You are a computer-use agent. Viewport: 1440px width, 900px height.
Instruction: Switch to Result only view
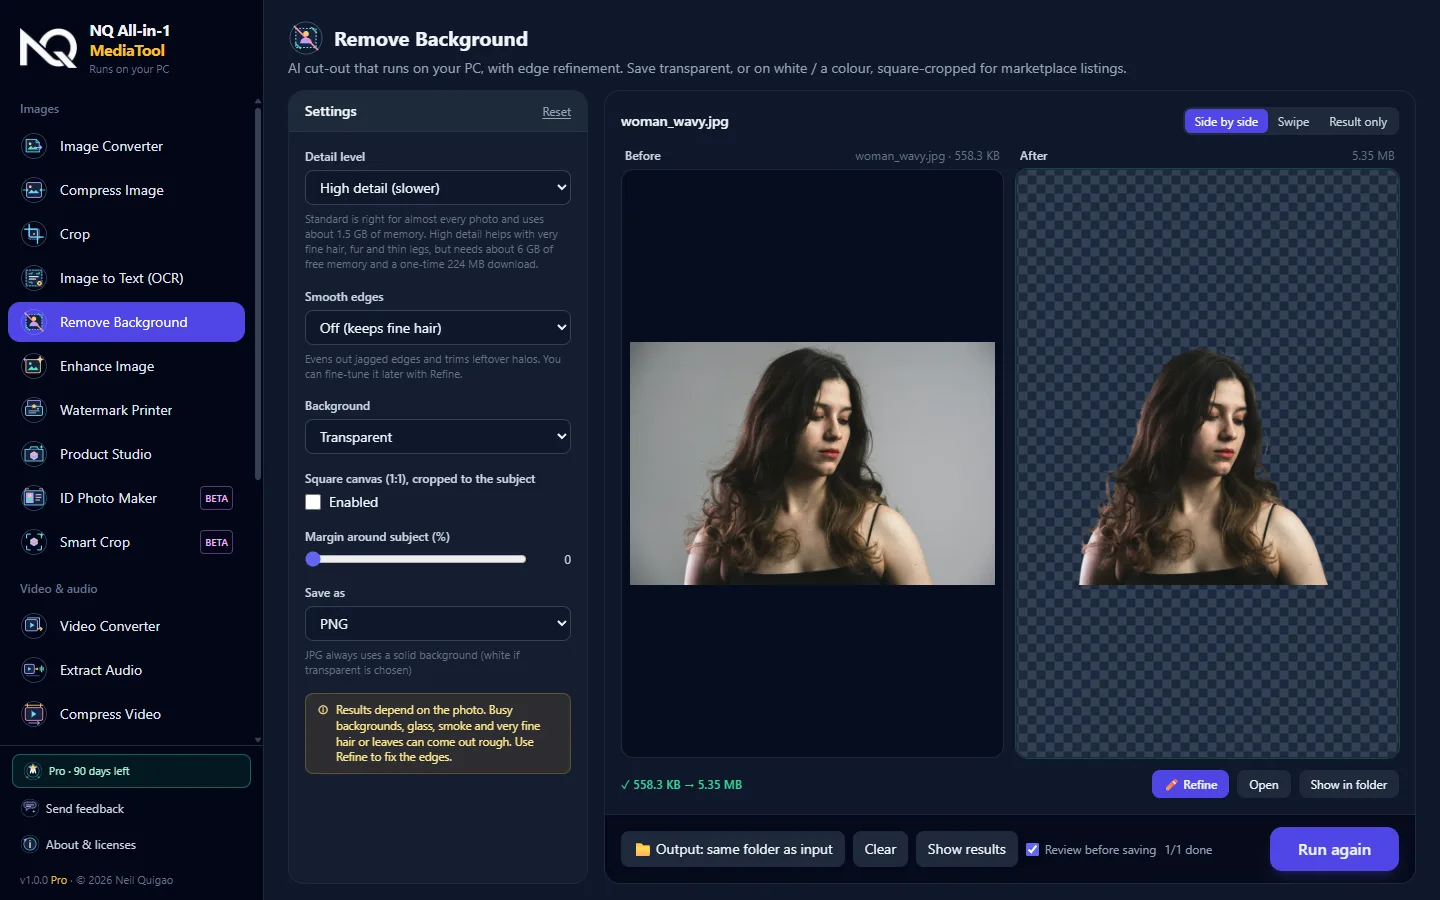point(1358,121)
